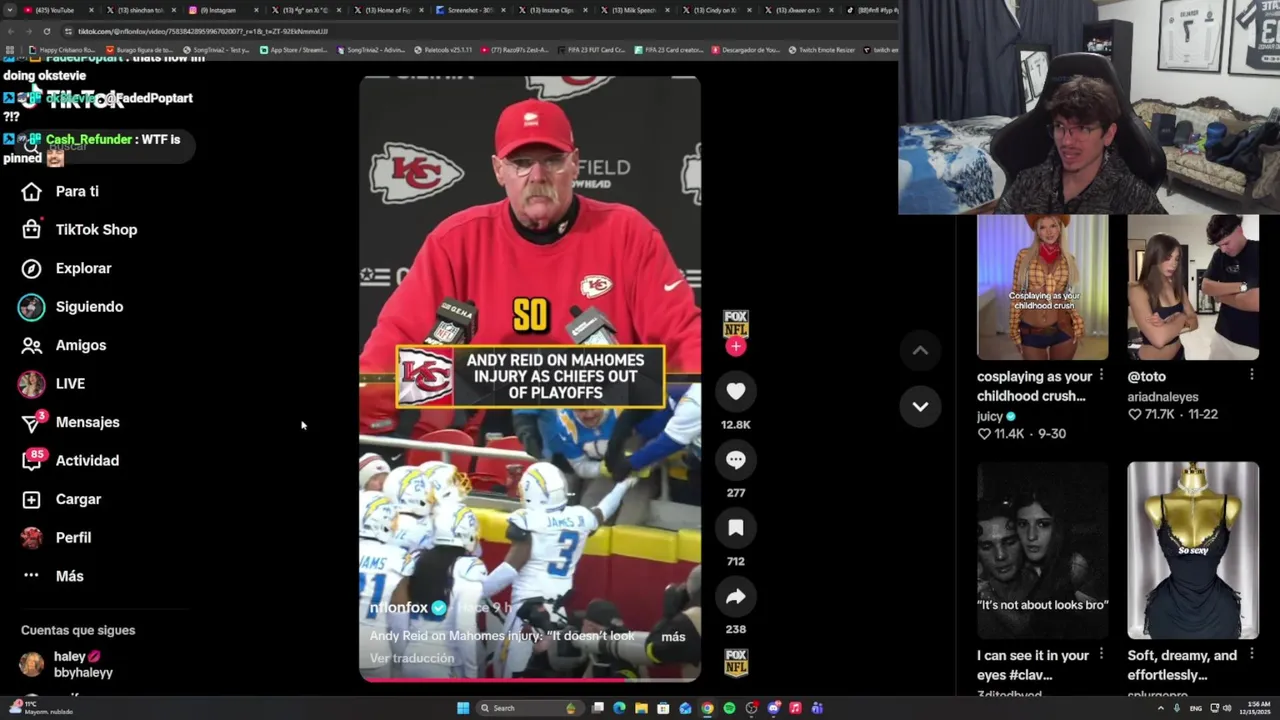The width and height of the screenshot is (1280, 720).
Task: Switch to the Home of Fig X tab
Action: tap(386, 10)
